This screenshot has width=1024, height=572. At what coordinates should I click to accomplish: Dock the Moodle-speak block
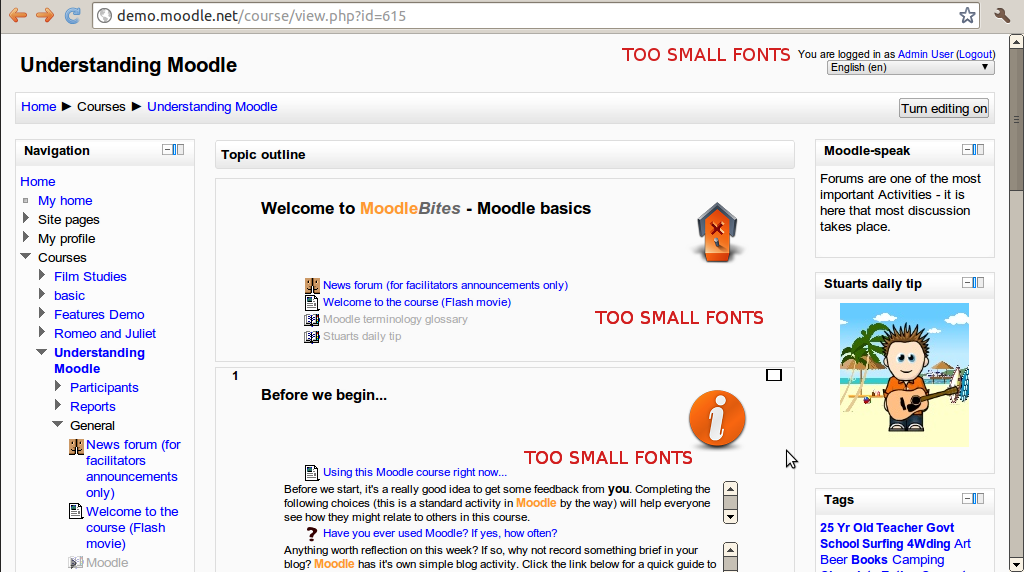pos(978,150)
